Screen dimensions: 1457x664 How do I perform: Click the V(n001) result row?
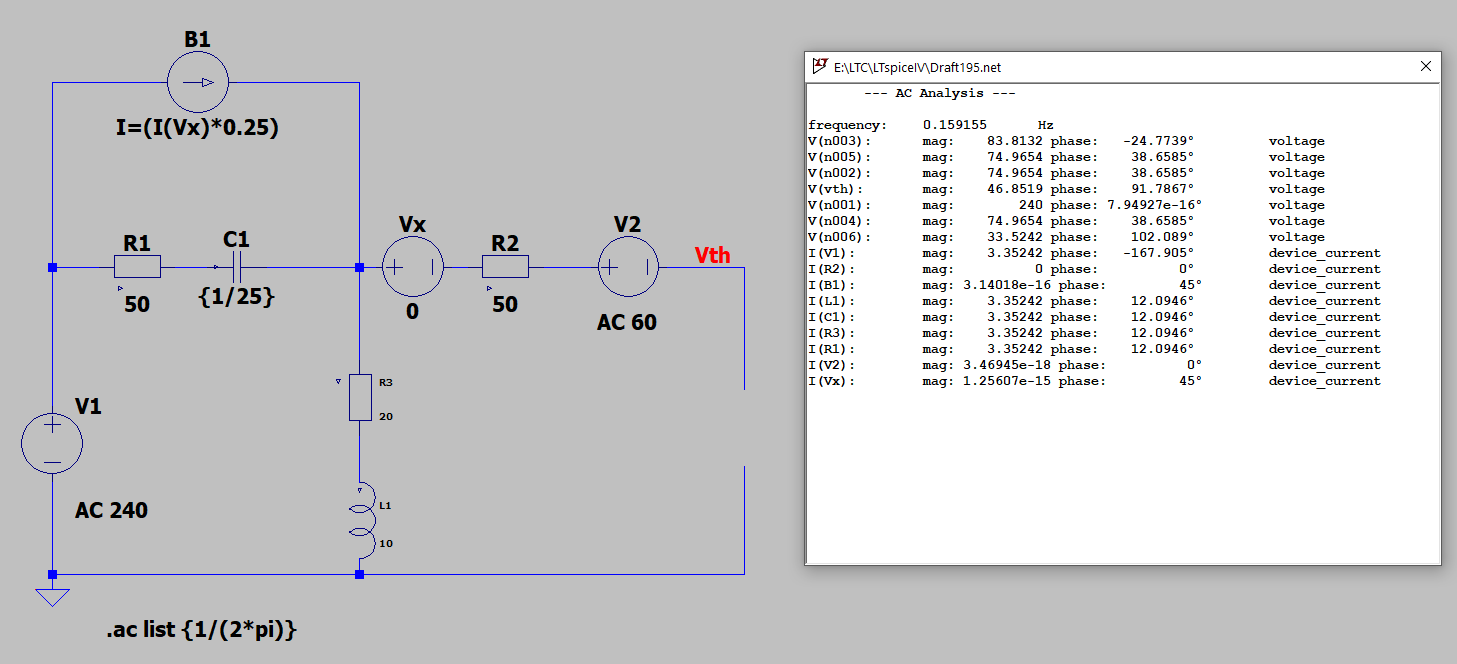tap(1066, 205)
